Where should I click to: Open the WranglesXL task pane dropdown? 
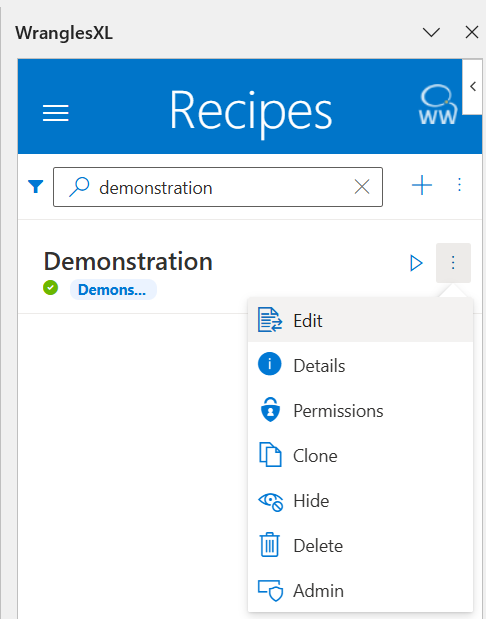click(x=431, y=32)
